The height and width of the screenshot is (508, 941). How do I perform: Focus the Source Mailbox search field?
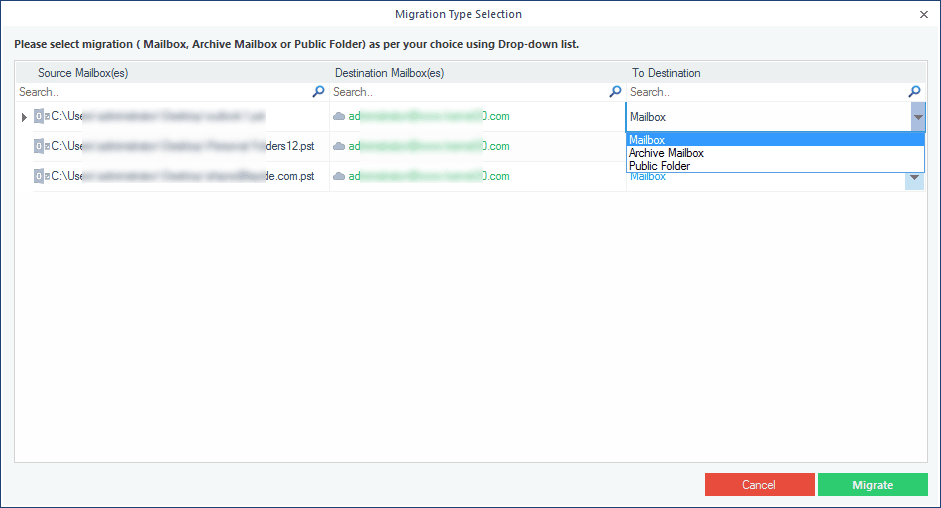pyautogui.click(x=163, y=92)
